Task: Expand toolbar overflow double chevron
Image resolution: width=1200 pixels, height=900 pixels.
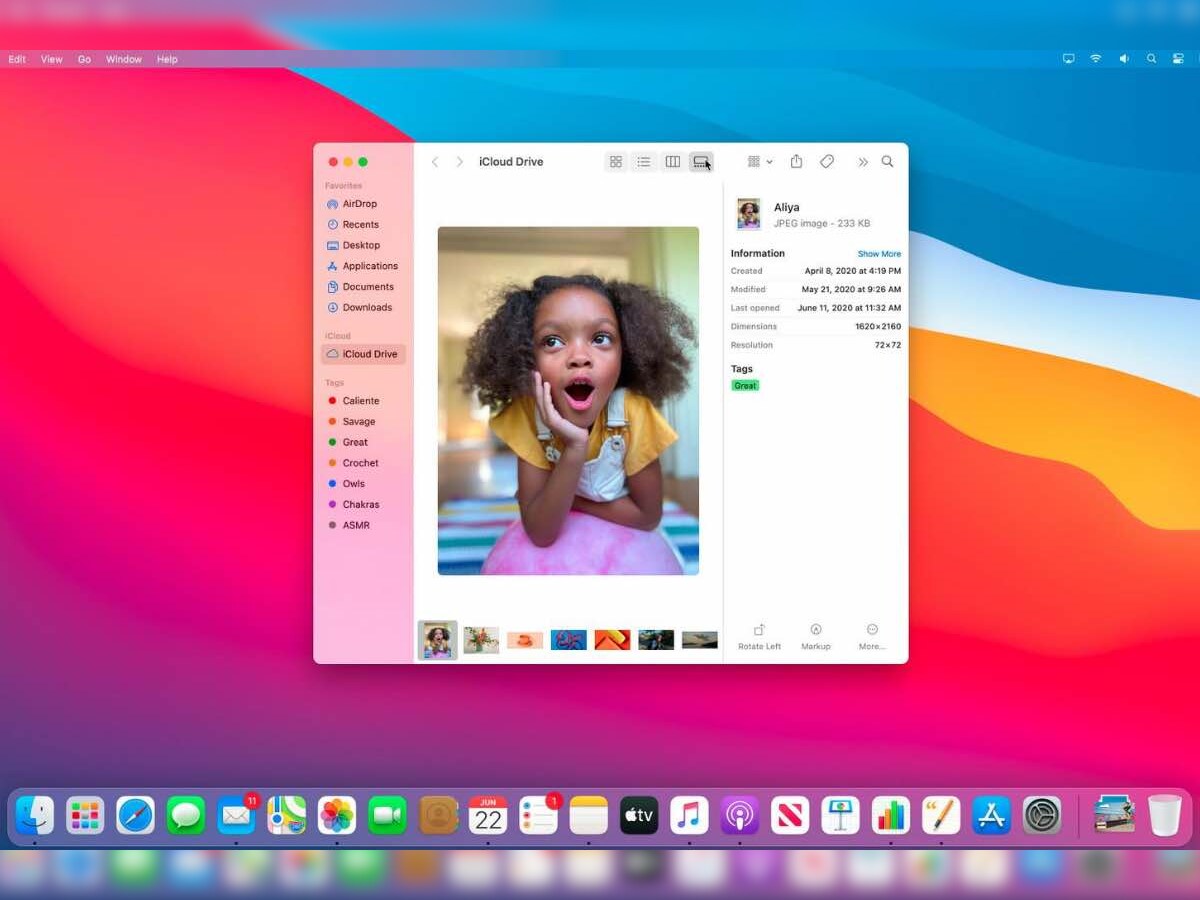Action: click(862, 162)
